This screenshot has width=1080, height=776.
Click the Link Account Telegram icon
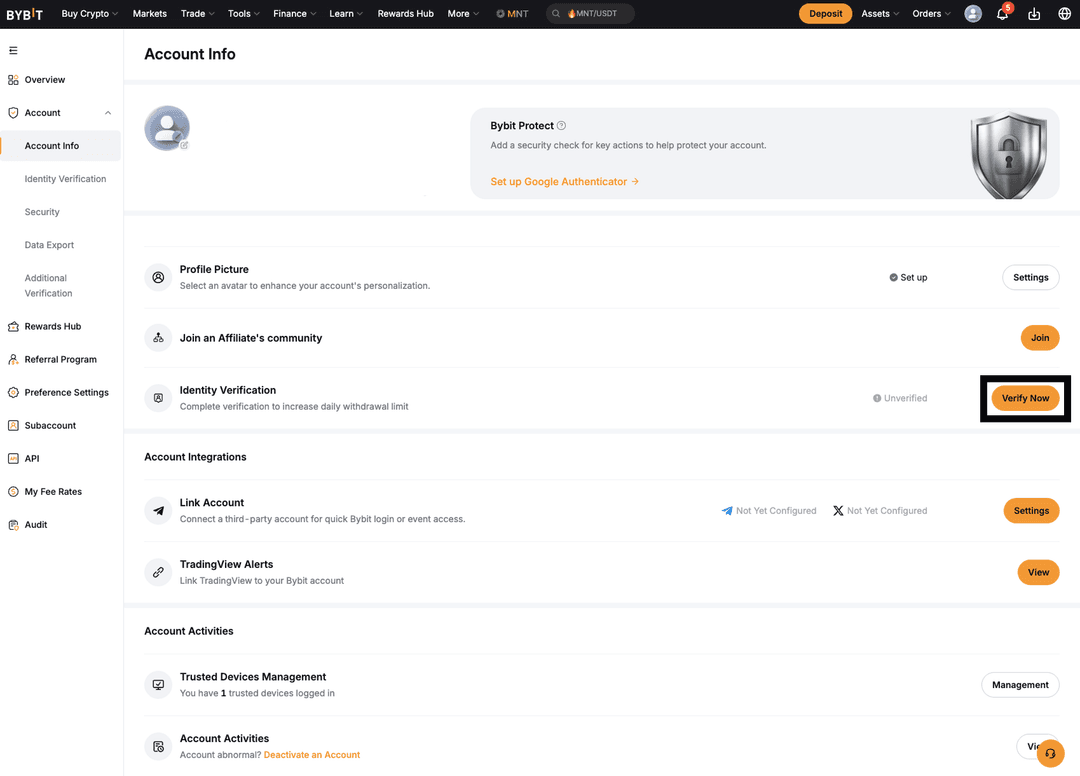click(158, 511)
